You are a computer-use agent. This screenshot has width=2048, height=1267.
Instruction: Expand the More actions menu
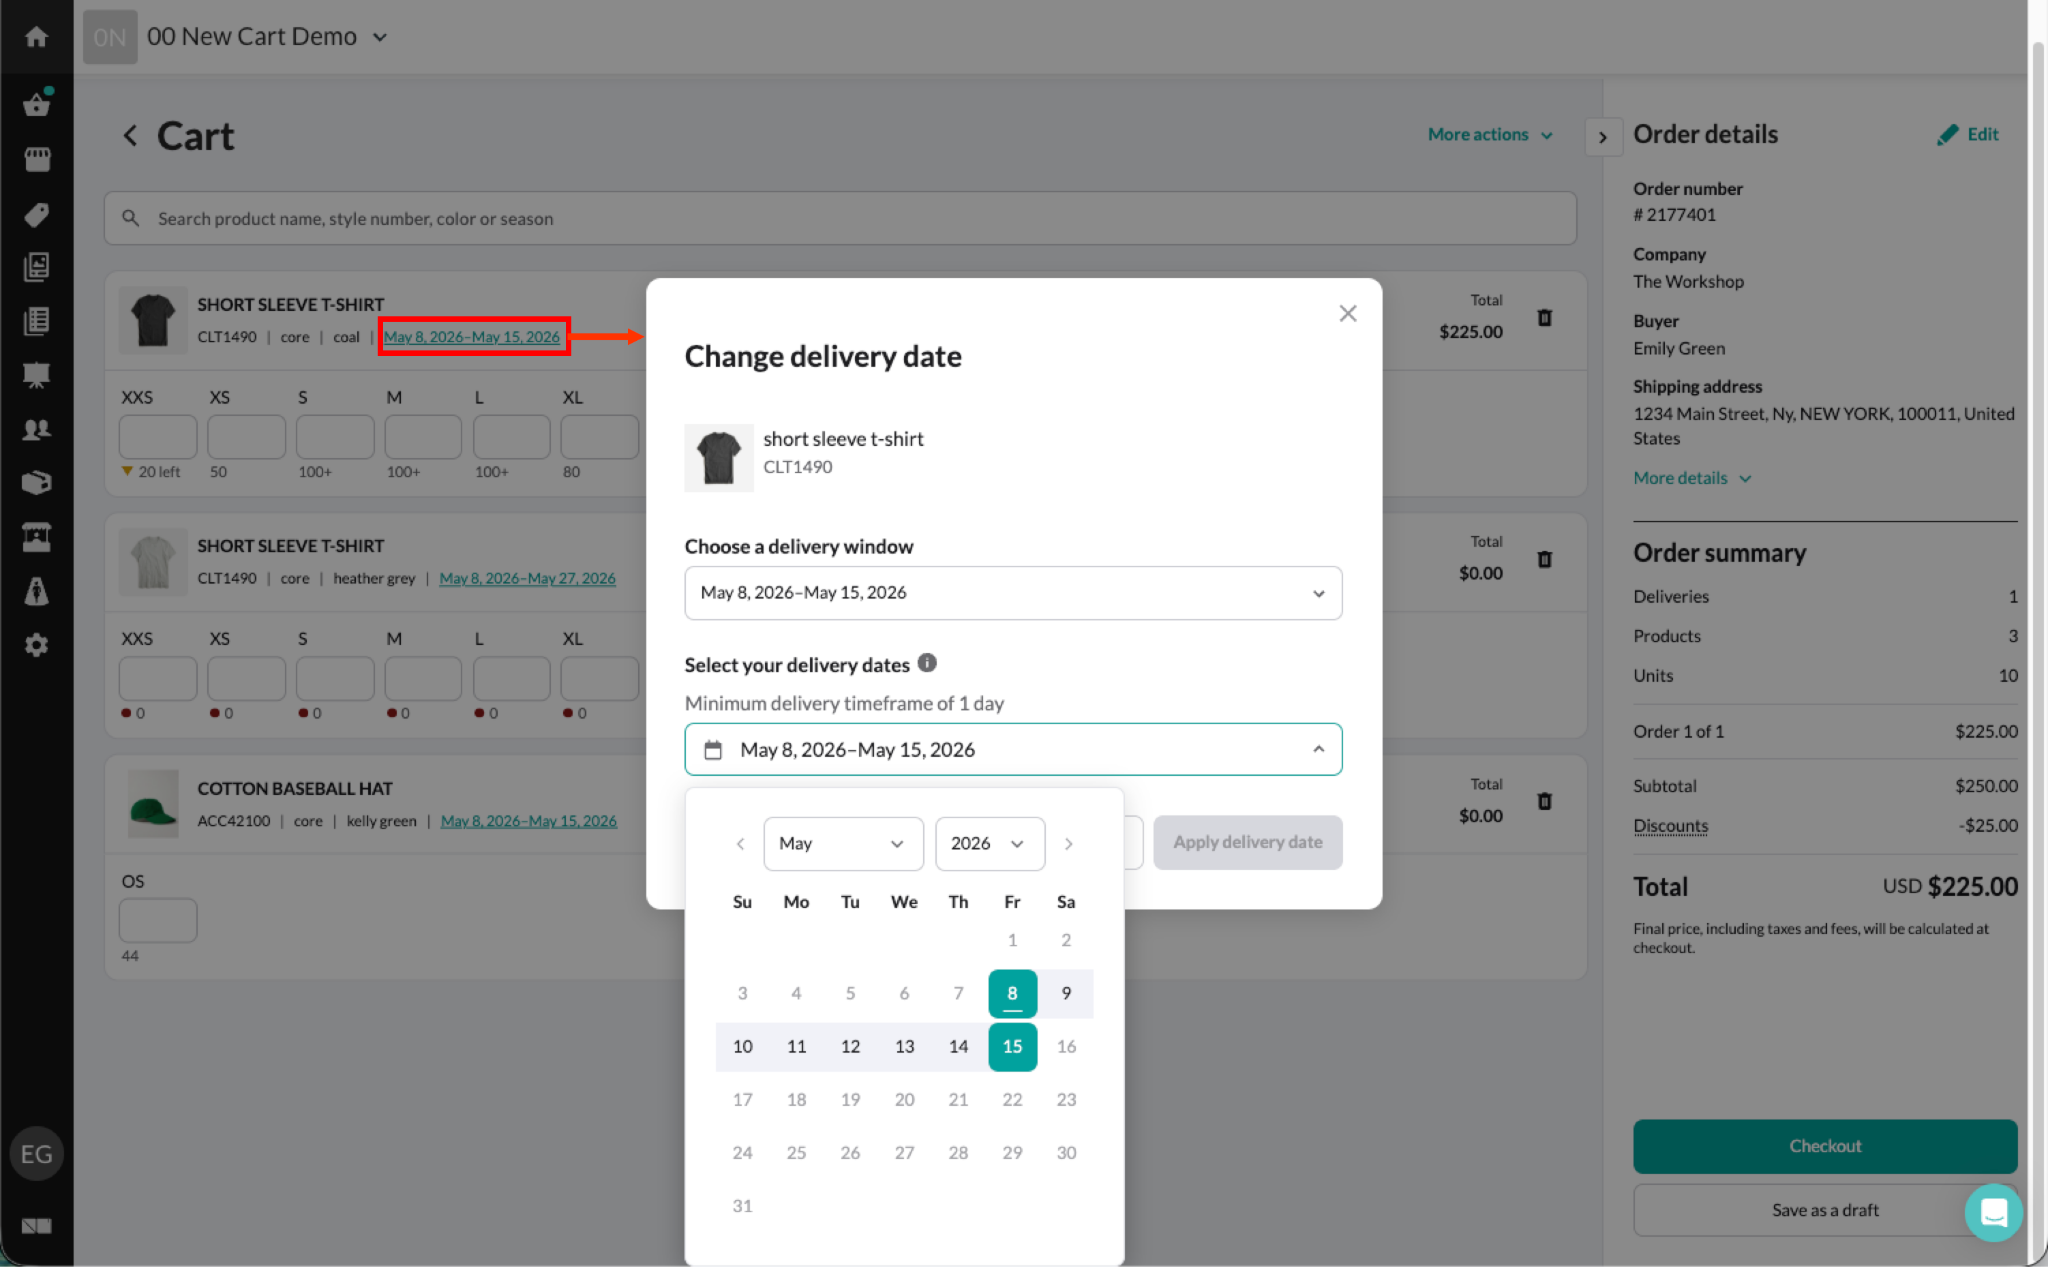coord(1489,134)
